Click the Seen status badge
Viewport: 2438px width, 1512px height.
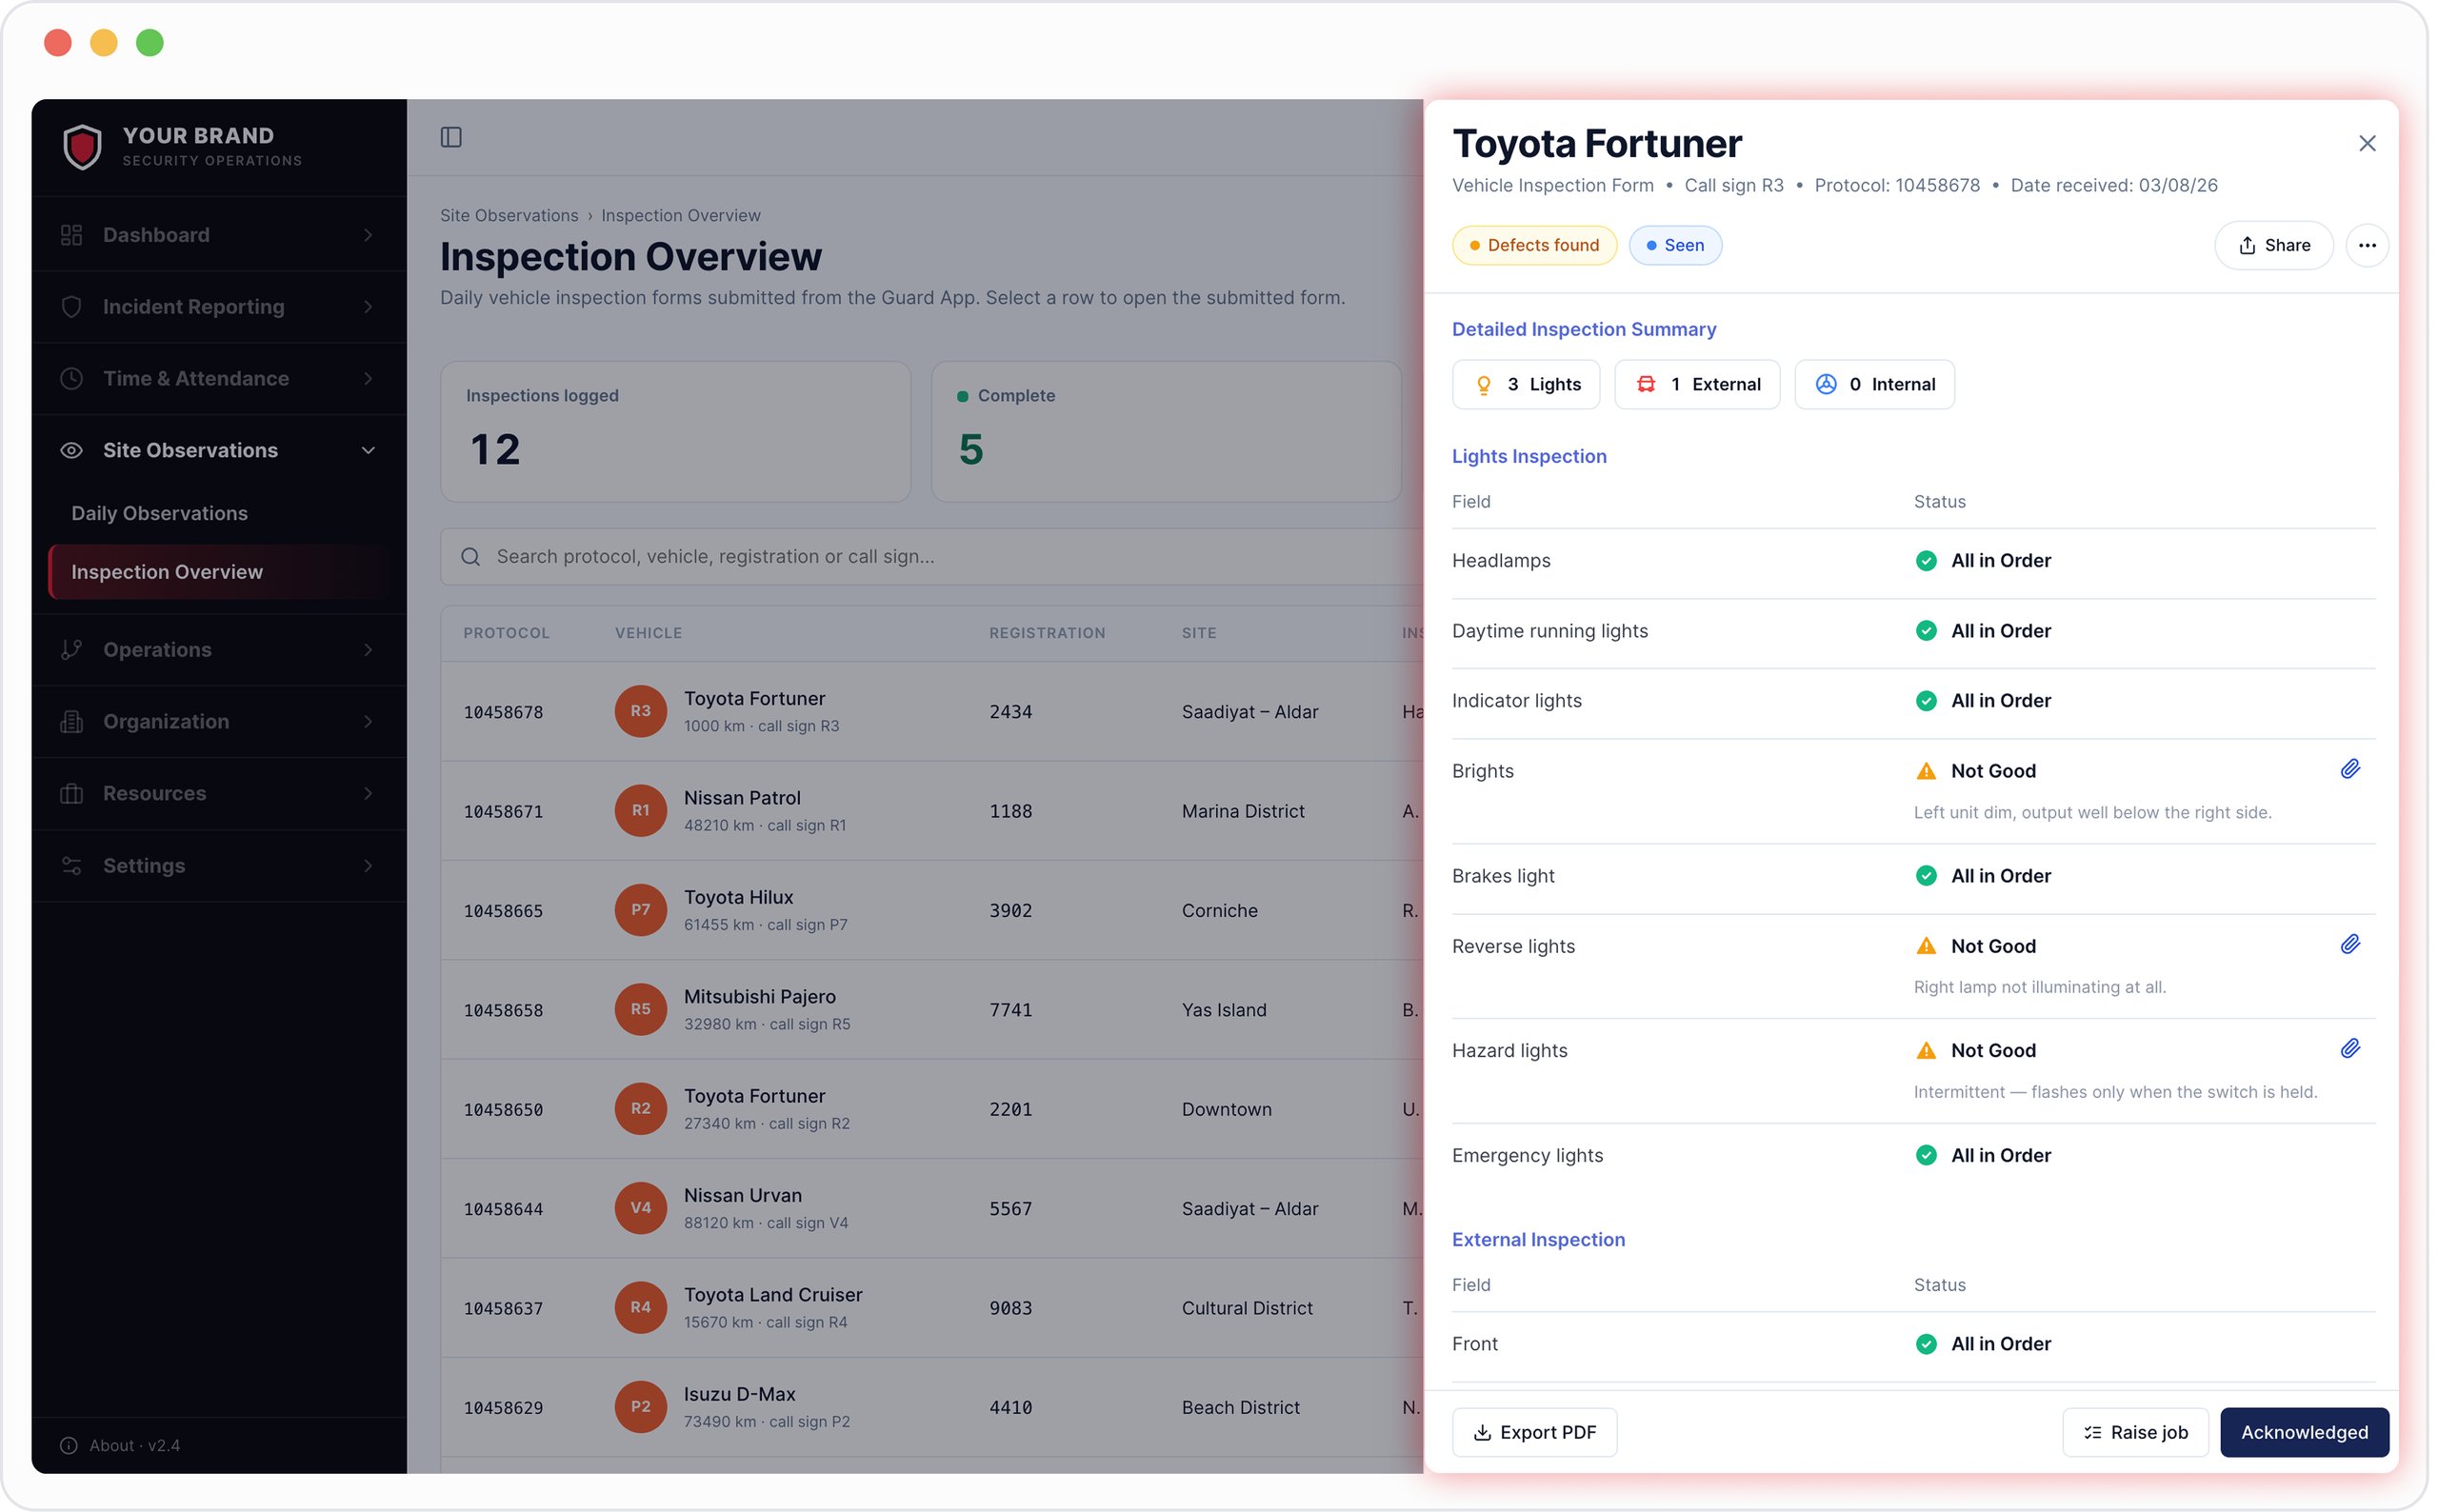[x=1674, y=245]
